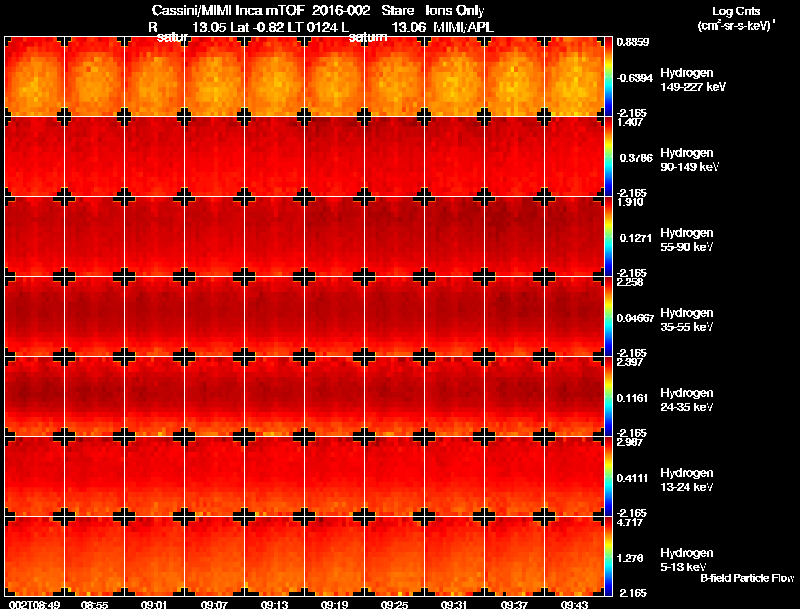Click the 'Hydrogen 149-227 keV' row label

(x=692, y=80)
